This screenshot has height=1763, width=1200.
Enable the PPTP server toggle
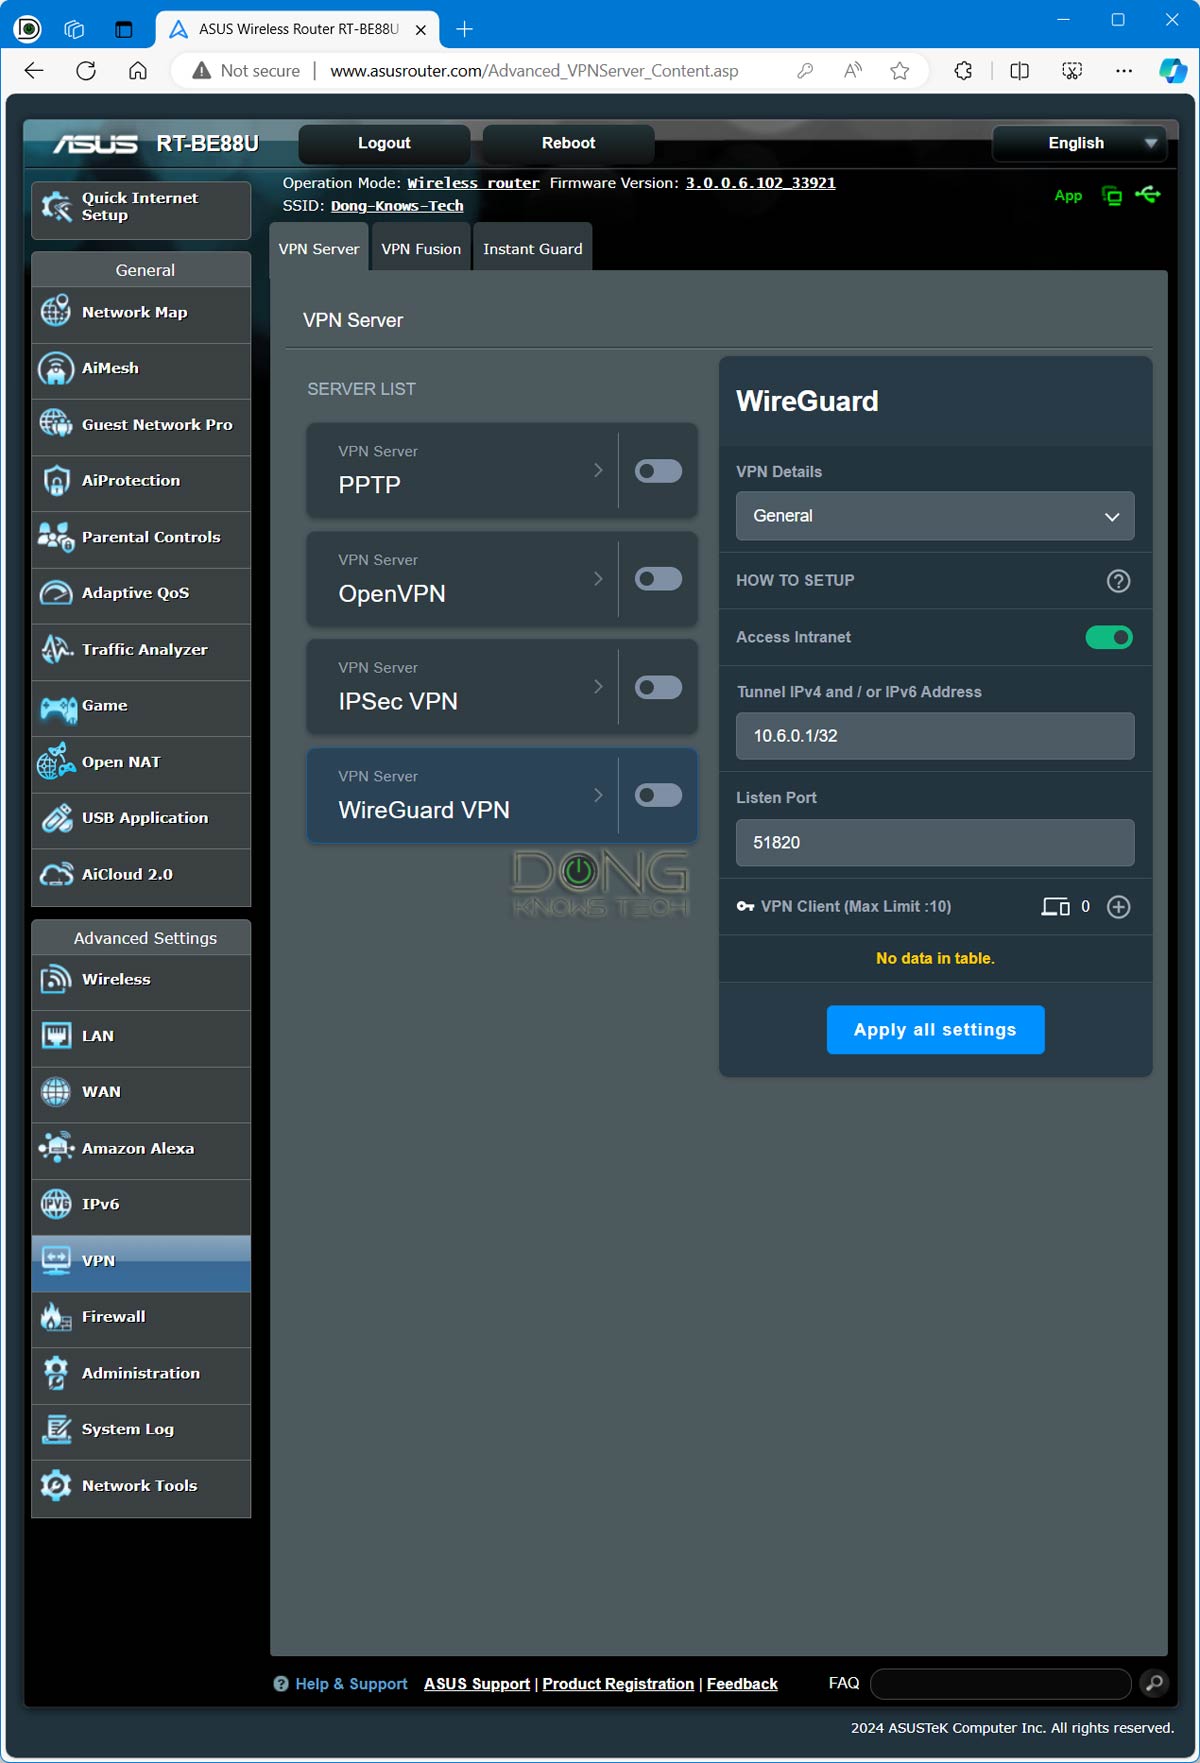click(658, 471)
